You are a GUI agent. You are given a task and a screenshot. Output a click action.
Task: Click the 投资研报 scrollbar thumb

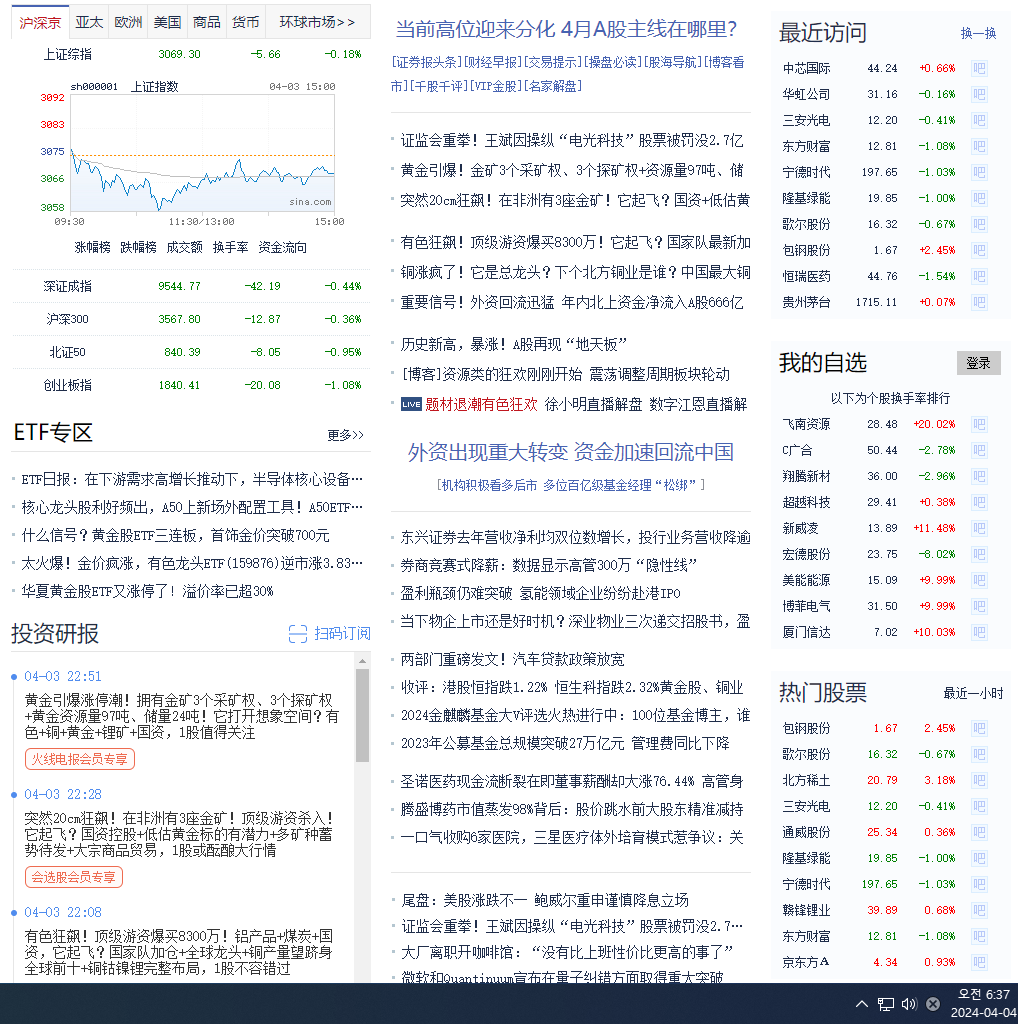click(362, 716)
